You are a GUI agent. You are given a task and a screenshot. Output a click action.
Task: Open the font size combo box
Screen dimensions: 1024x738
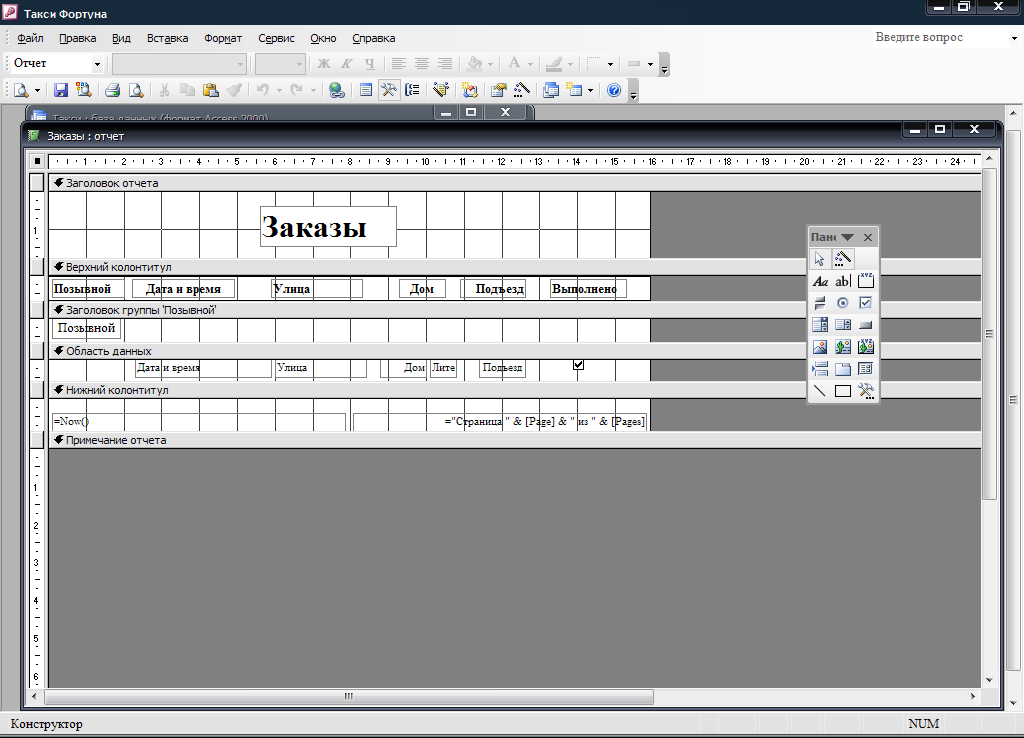pyautogui.click(x=280, y=63)
